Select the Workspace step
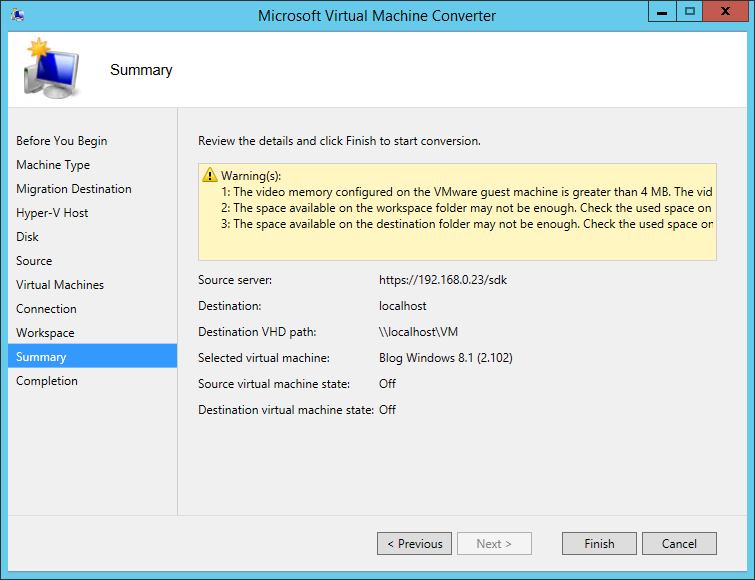 coord(45,333)
